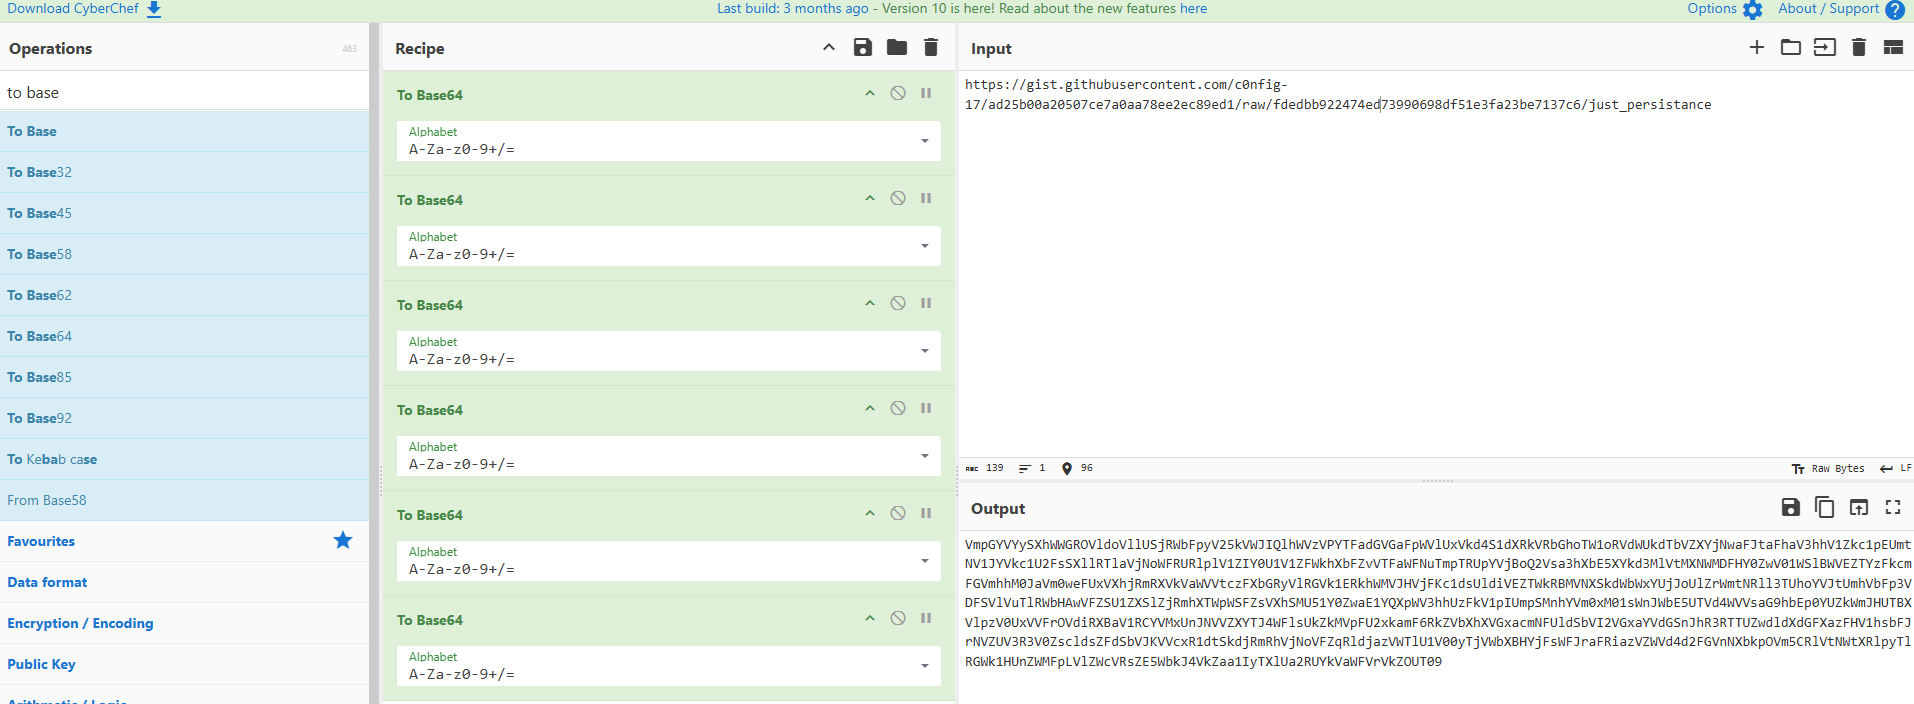Viewport: 1914px width, 704px height.
Task: Add a new input tab
Action: [1756, 47]
